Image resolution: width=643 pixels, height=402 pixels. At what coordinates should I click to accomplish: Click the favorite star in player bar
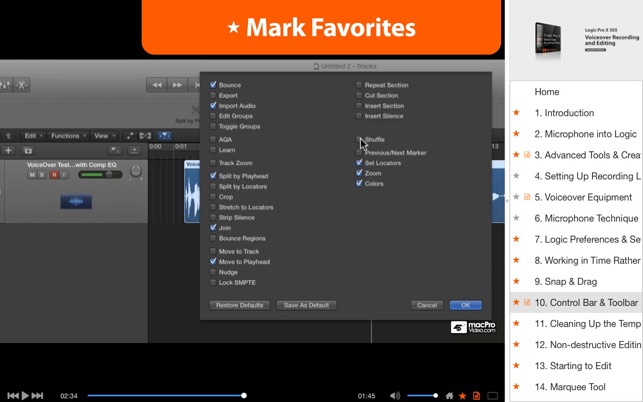tap(463, 396)
